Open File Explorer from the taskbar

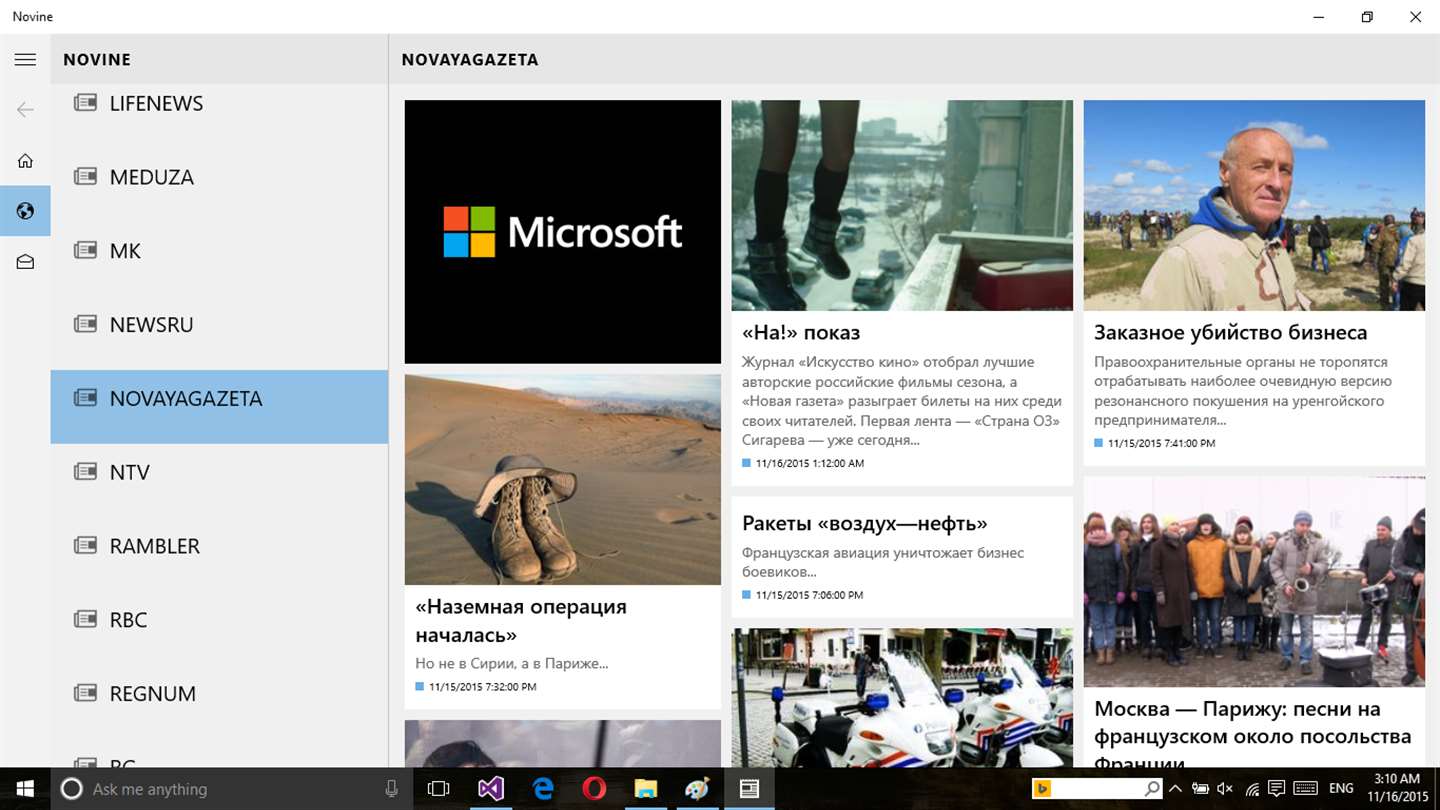[x=646, y=789]
